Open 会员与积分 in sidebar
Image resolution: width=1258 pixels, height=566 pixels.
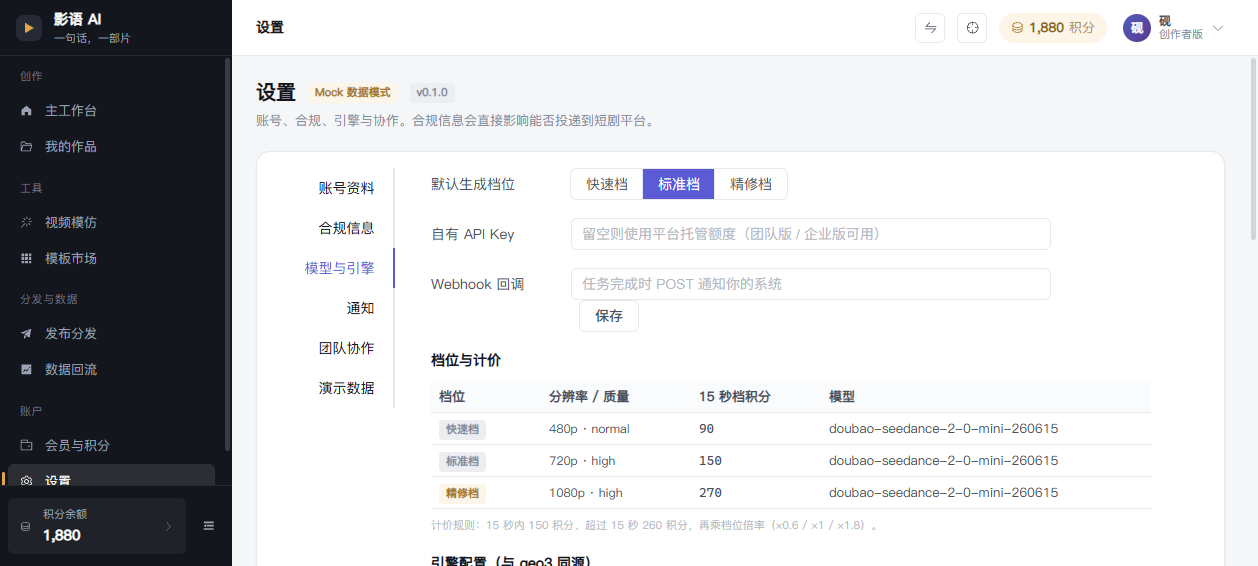(x=111, y=445)
